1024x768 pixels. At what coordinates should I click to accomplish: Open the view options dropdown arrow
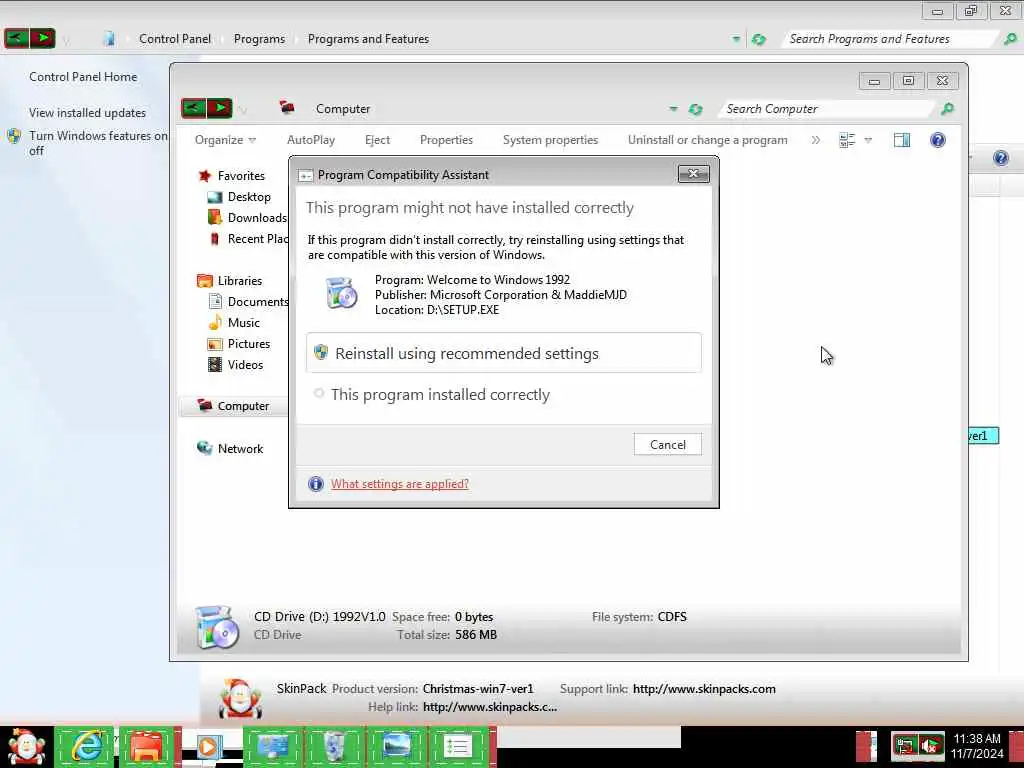[868, 140]
